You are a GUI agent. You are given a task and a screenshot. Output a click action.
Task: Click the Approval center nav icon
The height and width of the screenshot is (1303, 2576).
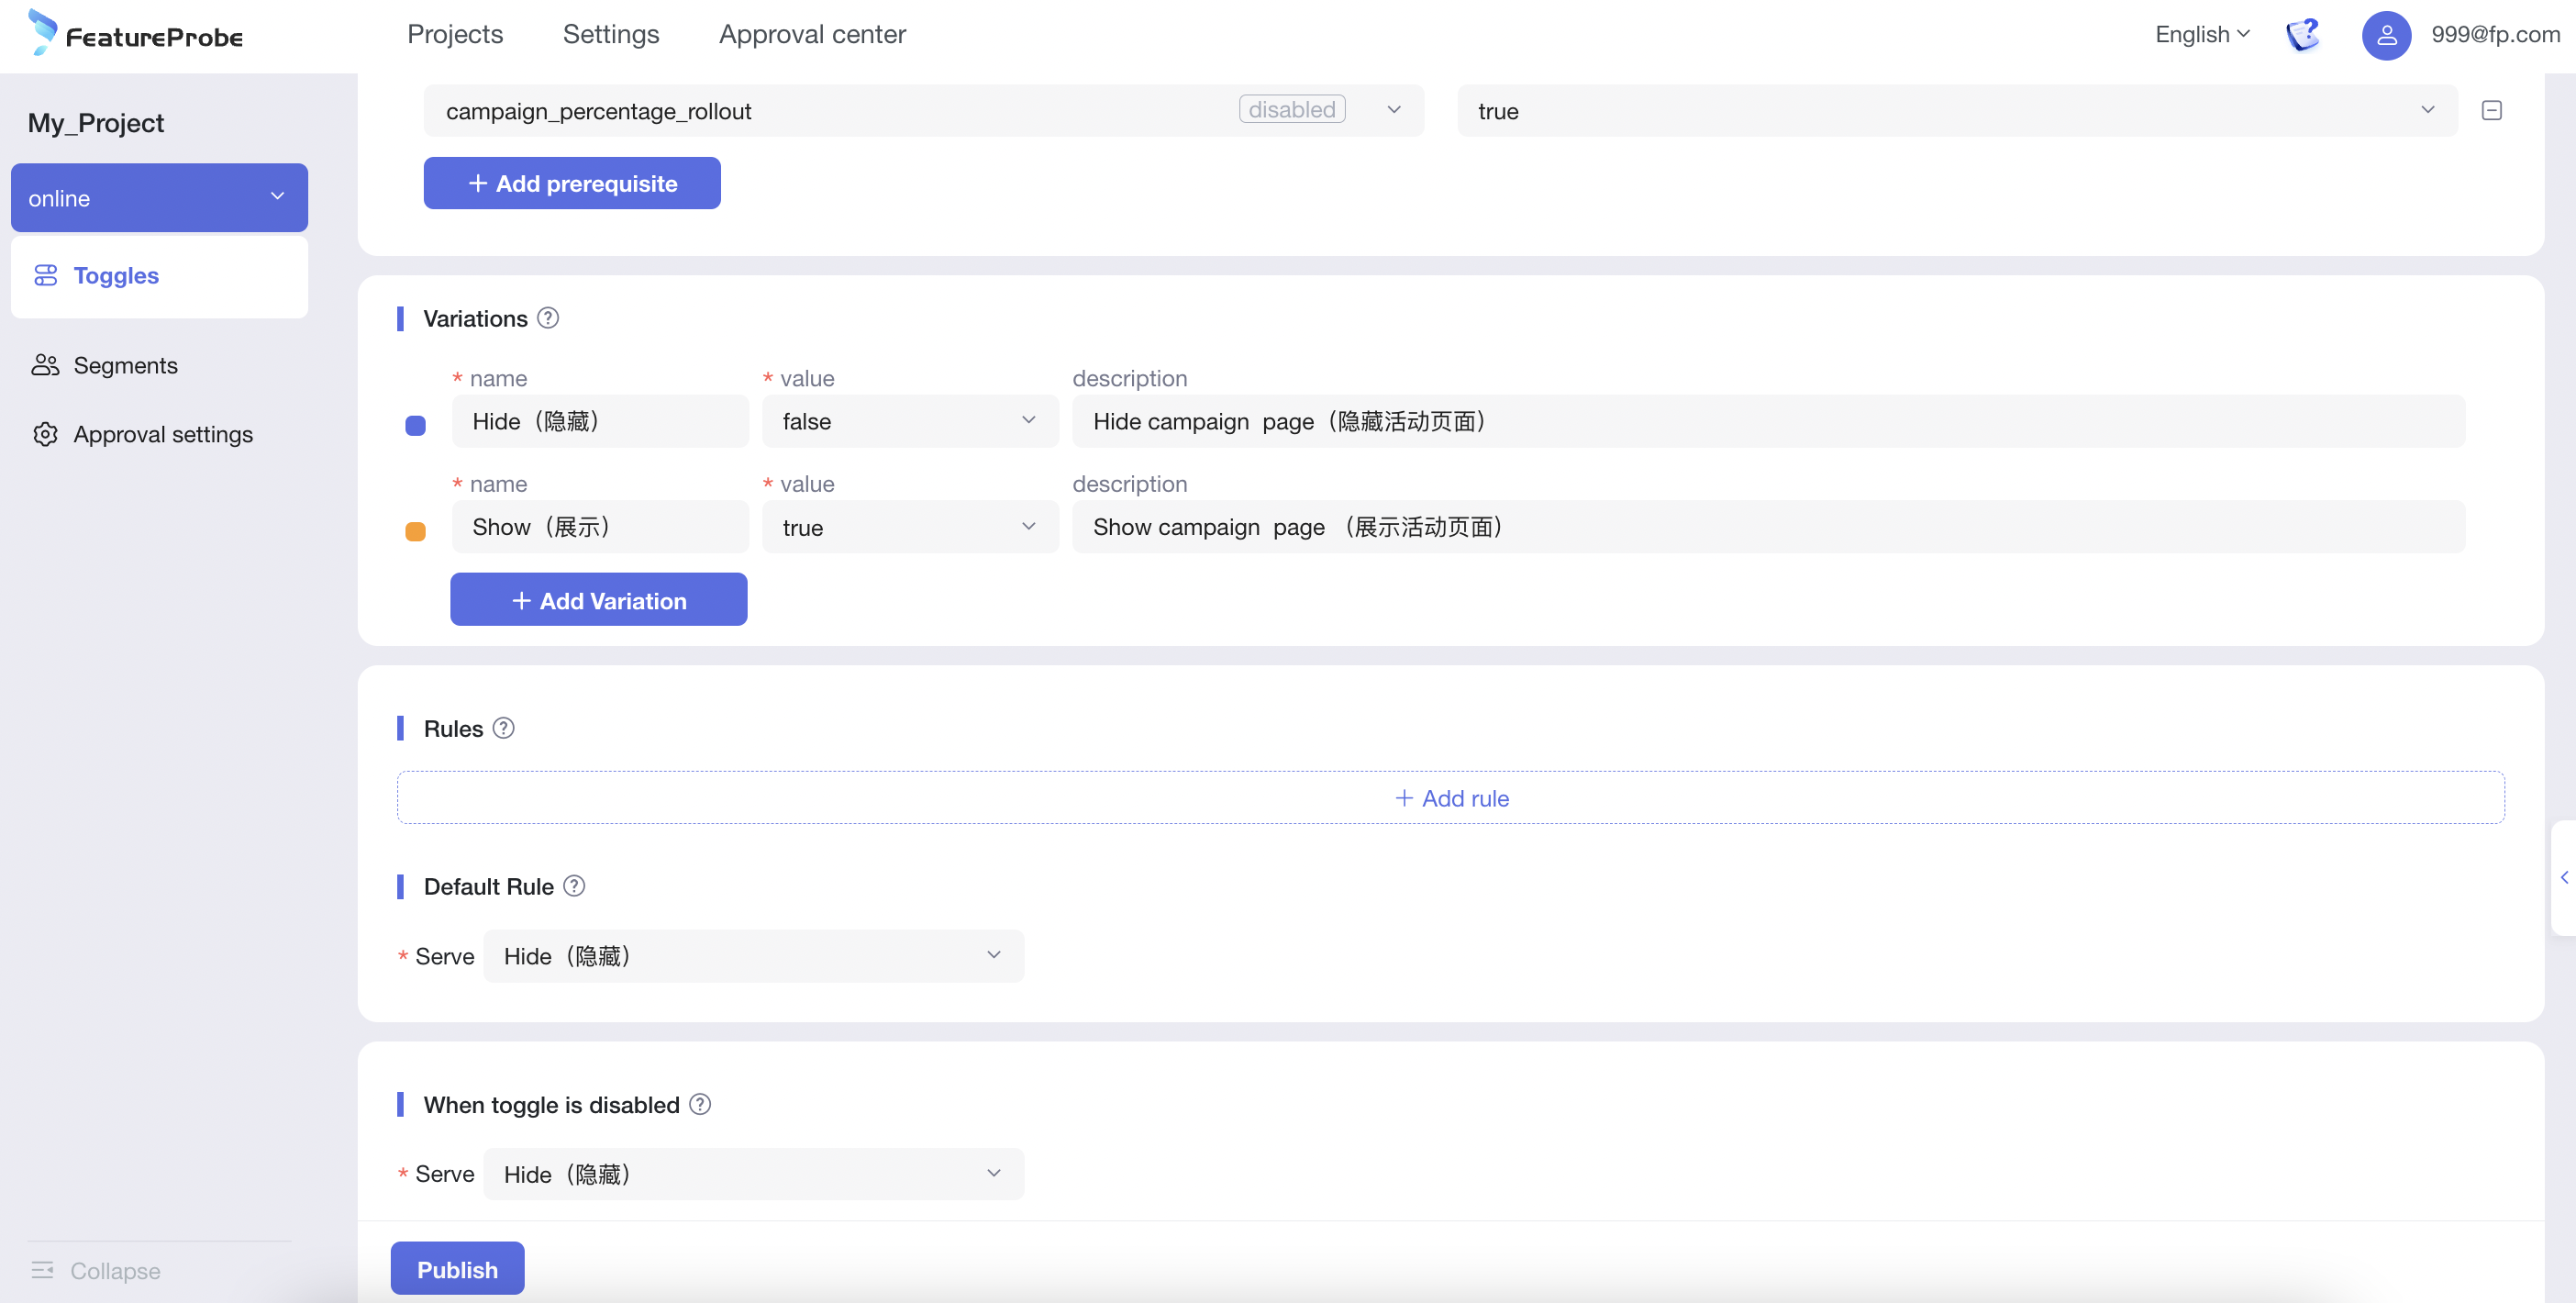812,35
